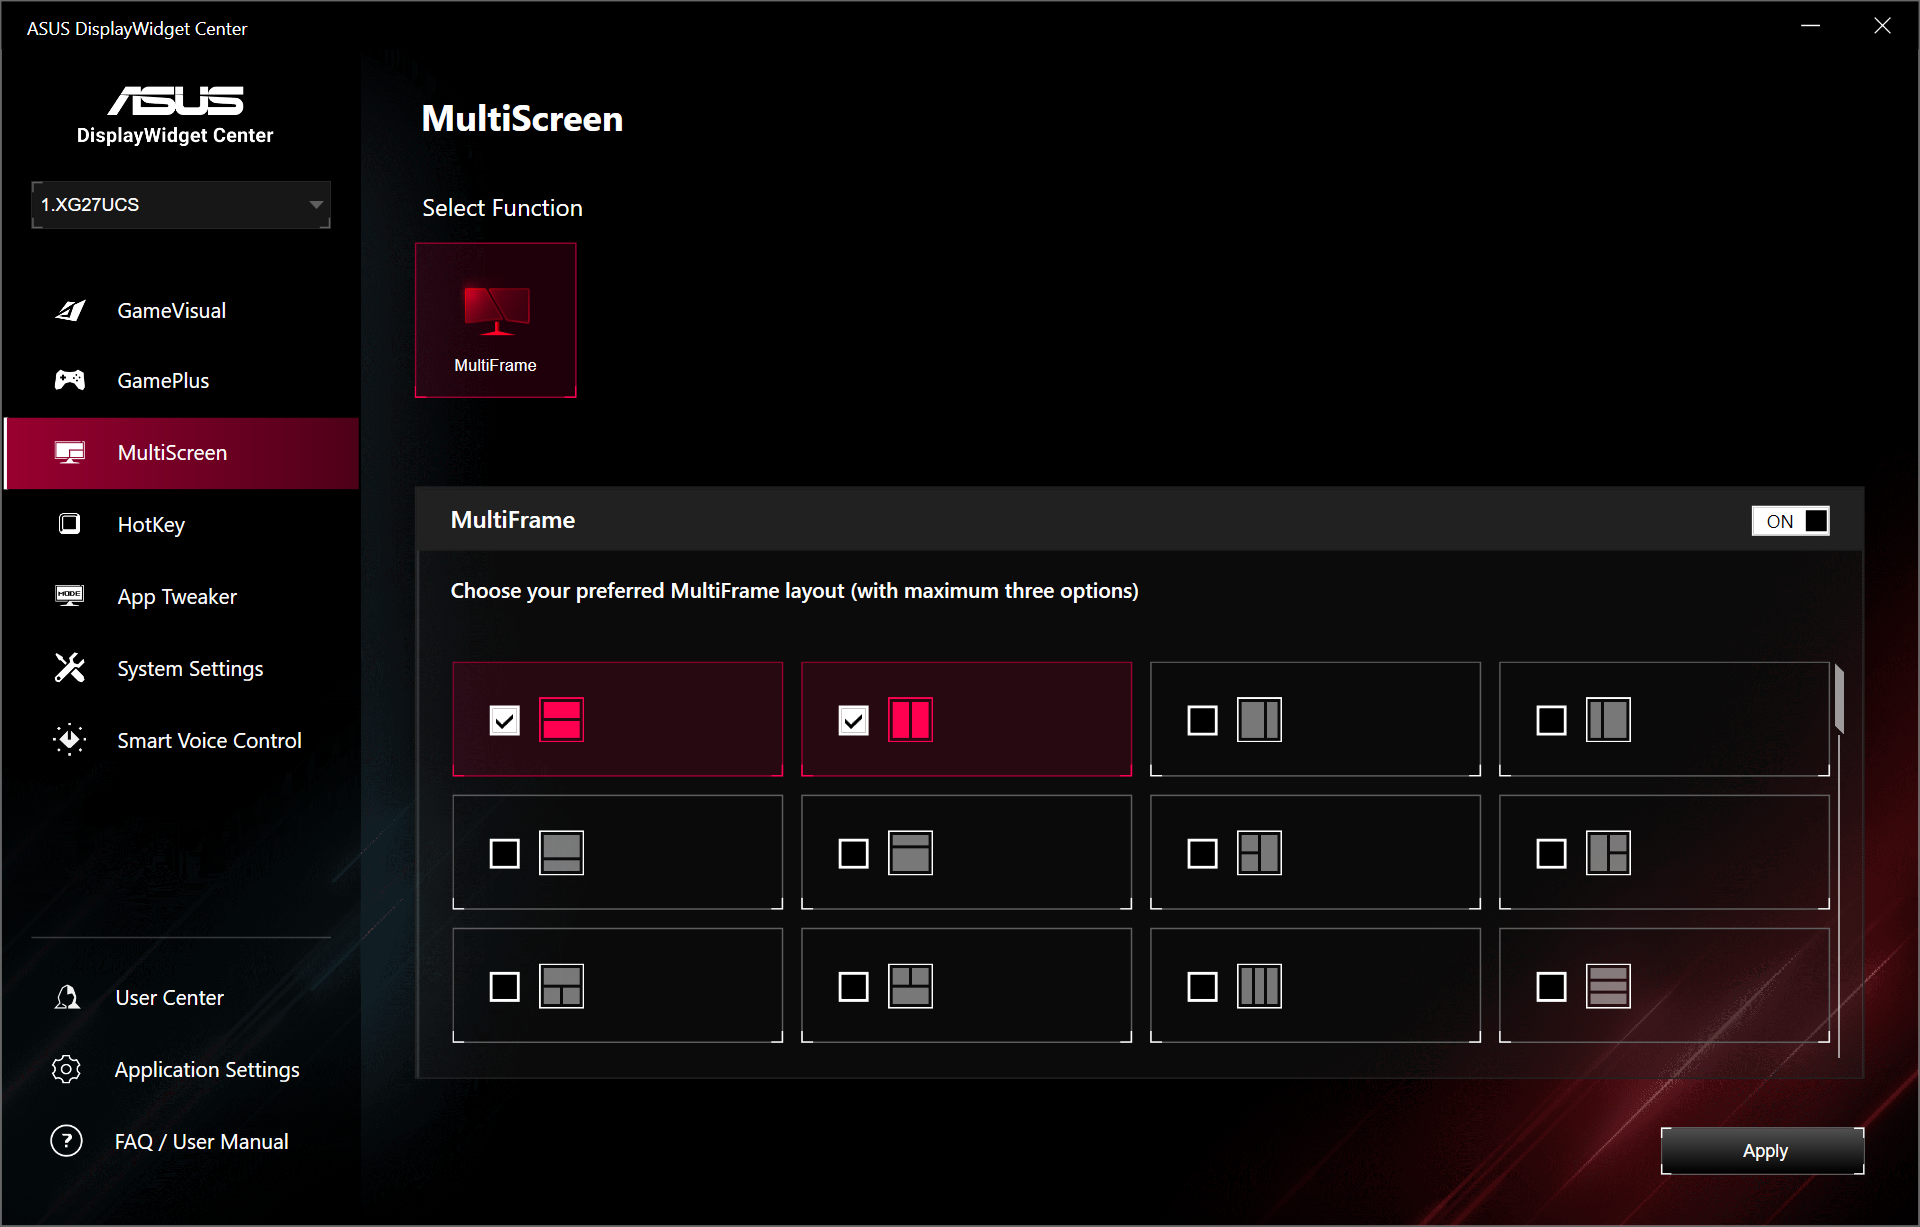Open the 1.XG27UCS monitor dropdown
Screen dimensions: 1920x1227
(181, 205)
